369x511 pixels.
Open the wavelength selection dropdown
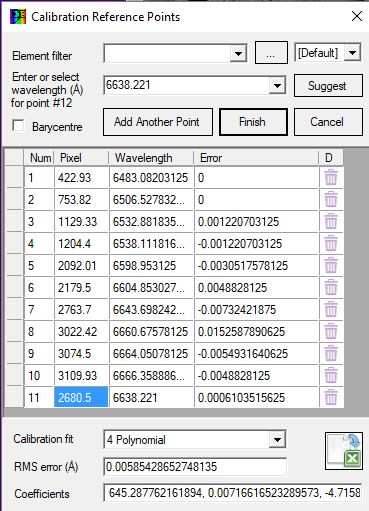(277, 86)
